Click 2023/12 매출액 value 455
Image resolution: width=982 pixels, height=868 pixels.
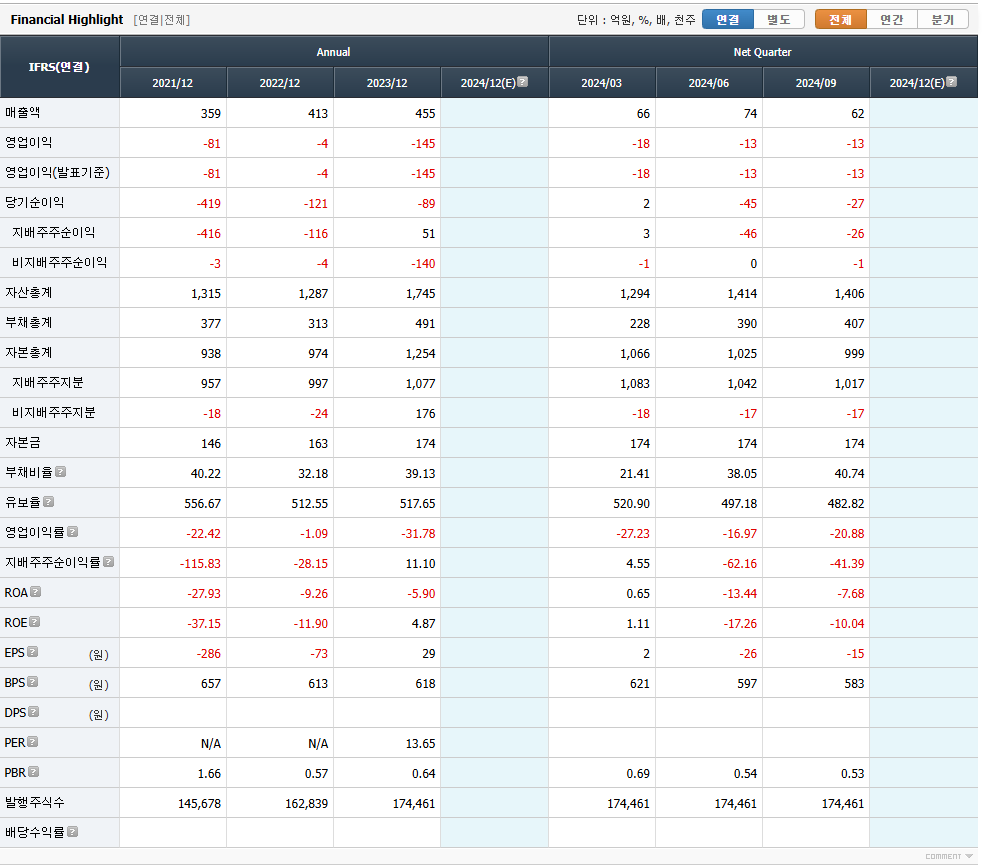coord(425,114)
